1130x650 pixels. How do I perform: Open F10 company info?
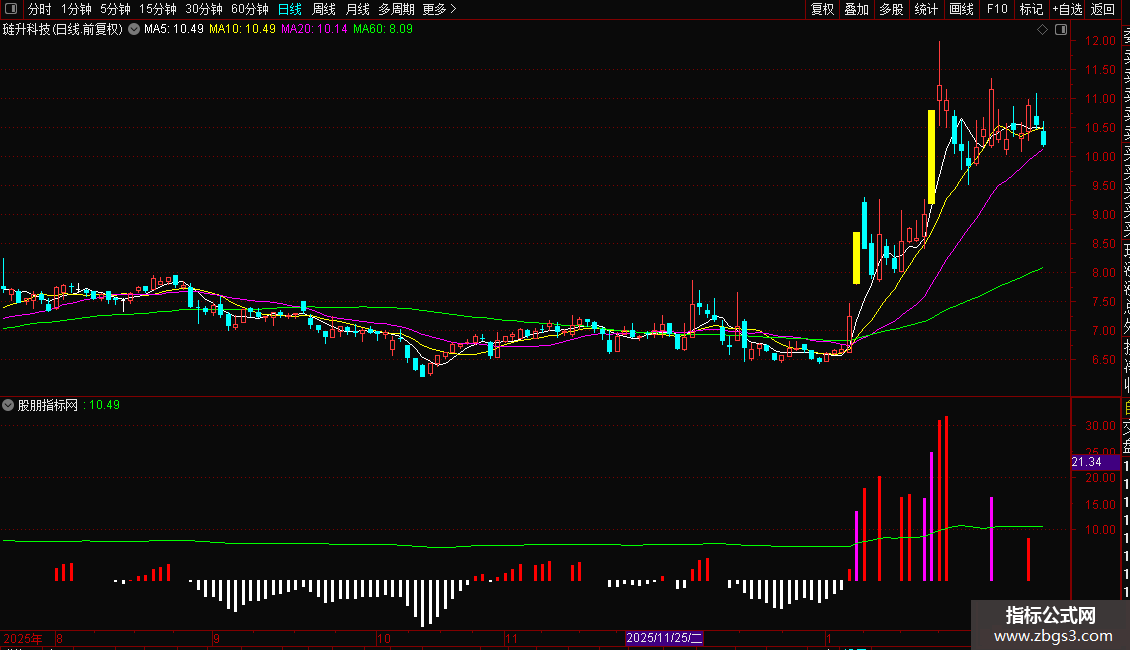(997, 9)
